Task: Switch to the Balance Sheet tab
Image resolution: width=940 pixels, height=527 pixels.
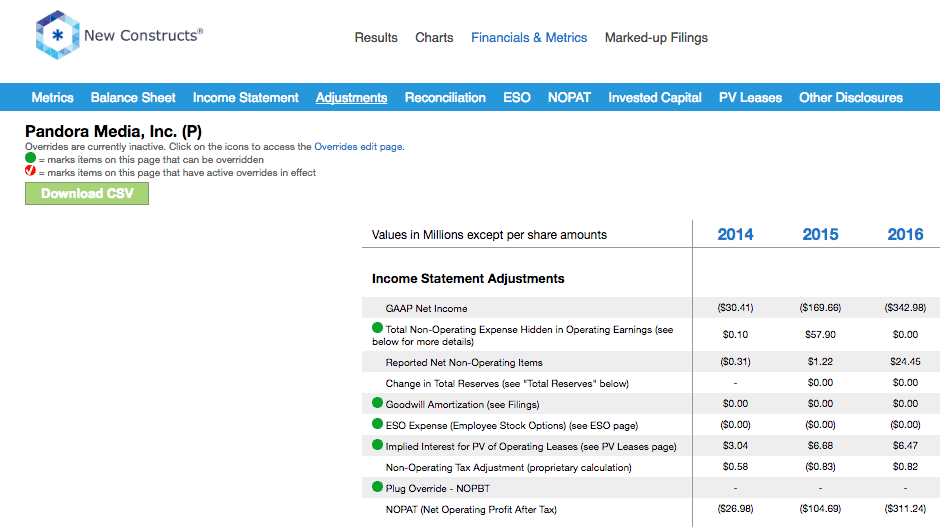Action: pyautogui.click(x=133, y=97)
